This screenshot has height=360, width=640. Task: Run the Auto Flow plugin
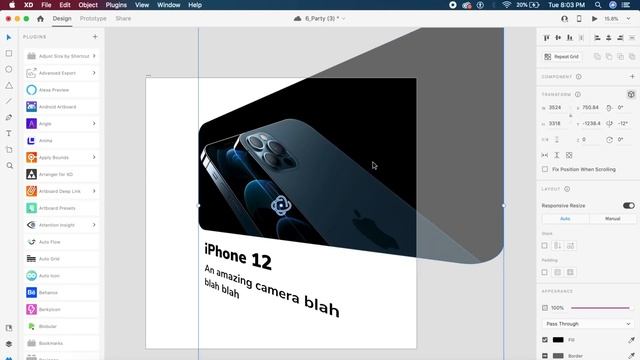[x=62, y=242]
